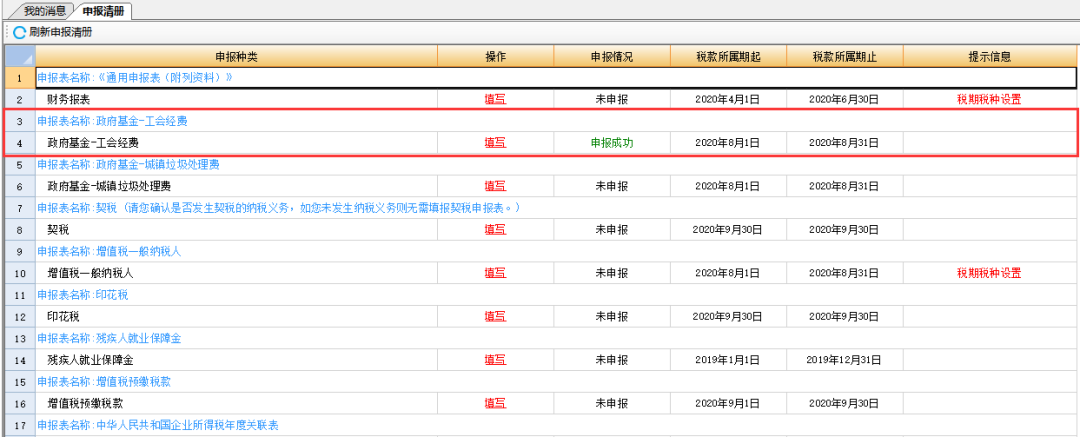This screenshot has height=437, width=1080.
Task: Click the 税款所属期止 column header
Action: point(844,57)
